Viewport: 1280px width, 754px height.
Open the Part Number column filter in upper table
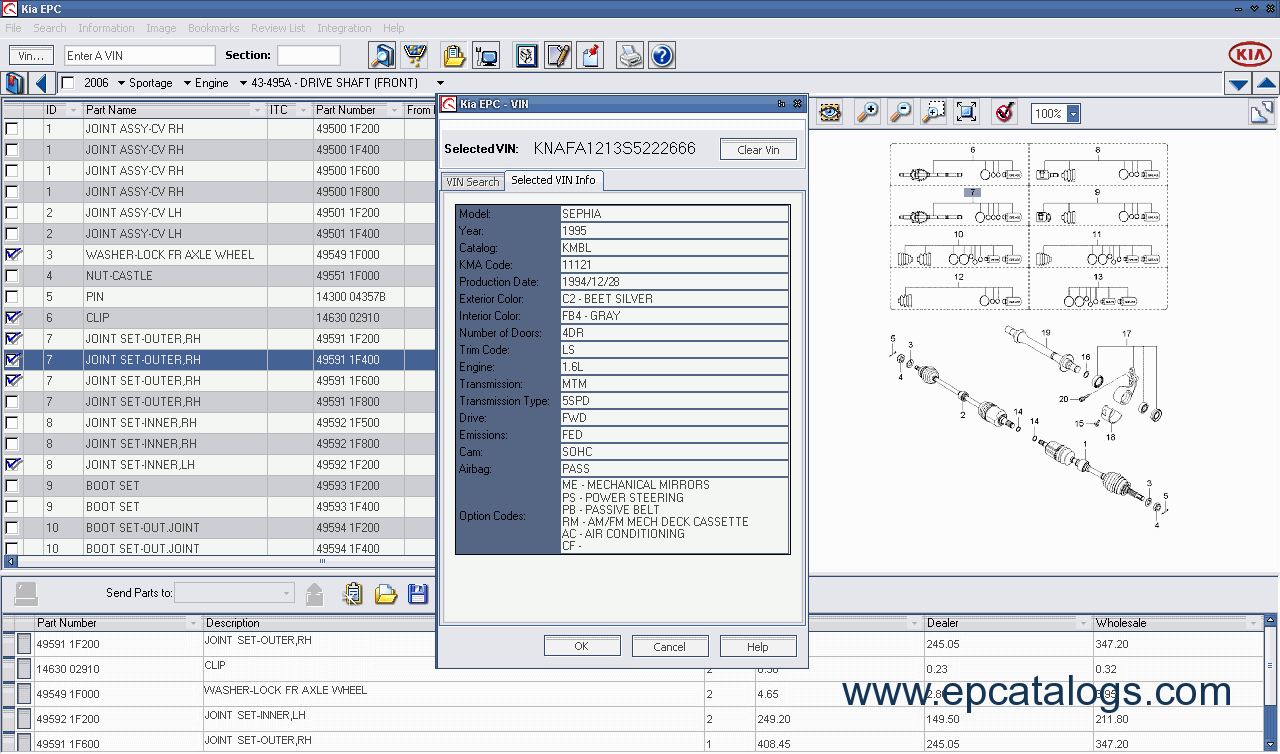[x=394, y=110]
